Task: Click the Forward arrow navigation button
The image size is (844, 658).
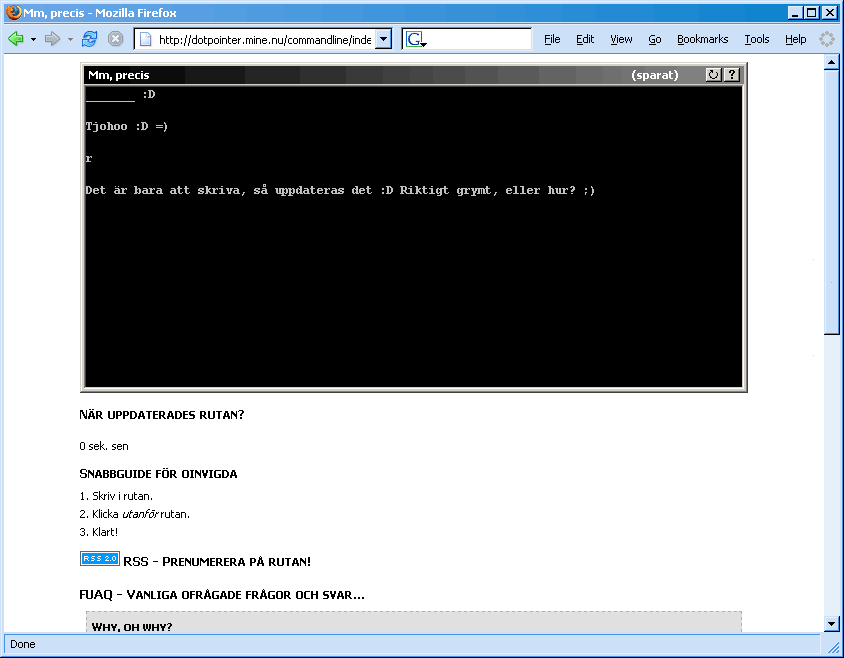Action: point(52,39)
